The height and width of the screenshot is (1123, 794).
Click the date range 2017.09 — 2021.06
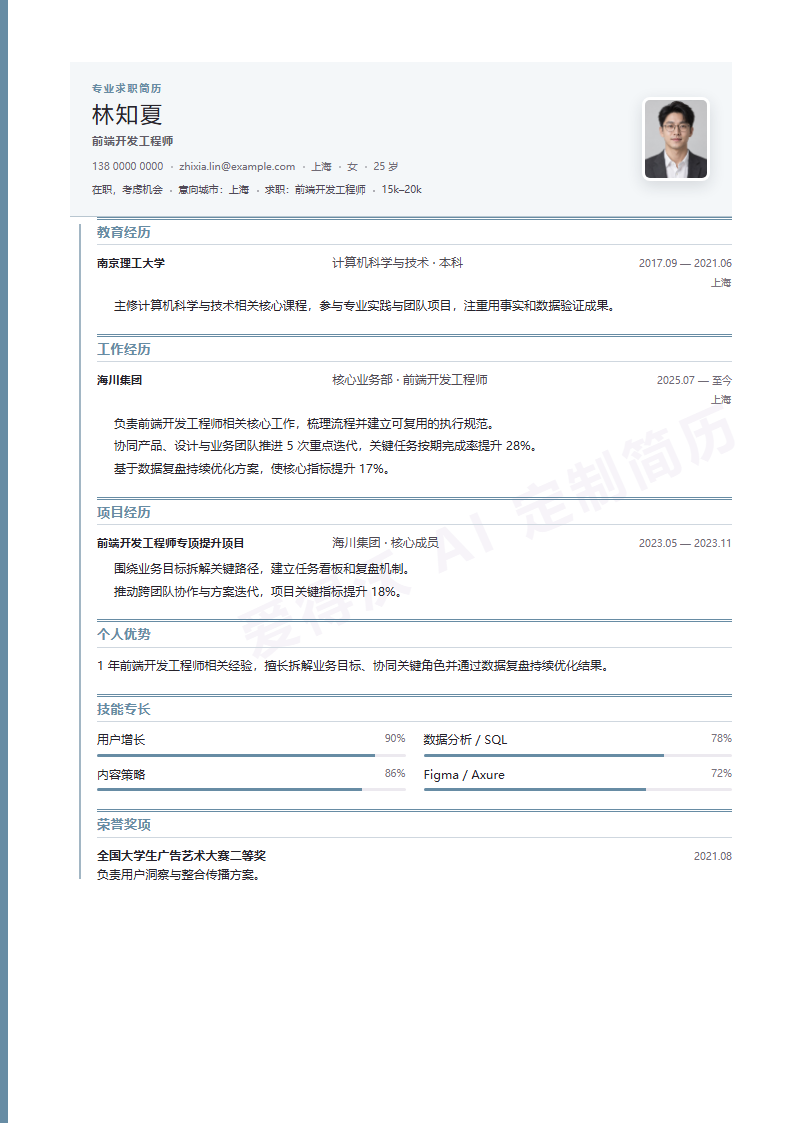[685, 263]
